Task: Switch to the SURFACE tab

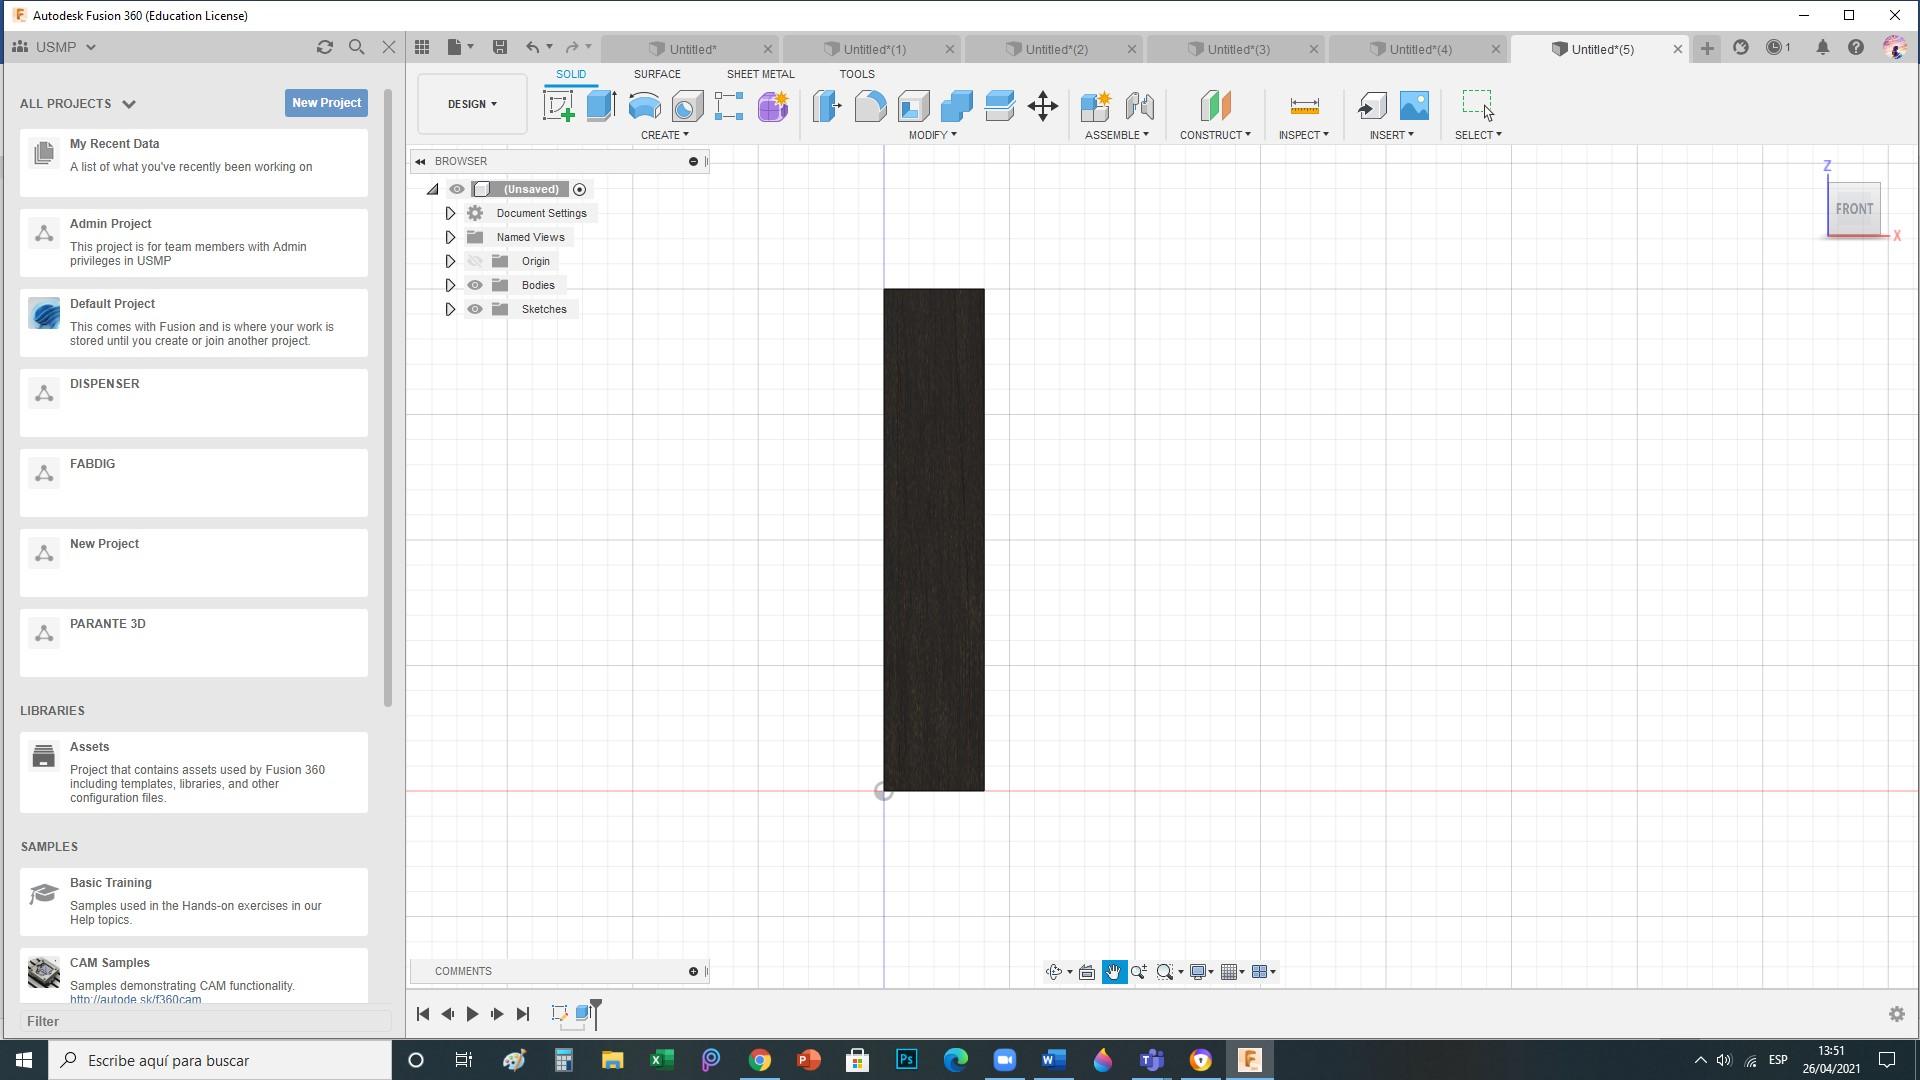Action: pos(657,74)
